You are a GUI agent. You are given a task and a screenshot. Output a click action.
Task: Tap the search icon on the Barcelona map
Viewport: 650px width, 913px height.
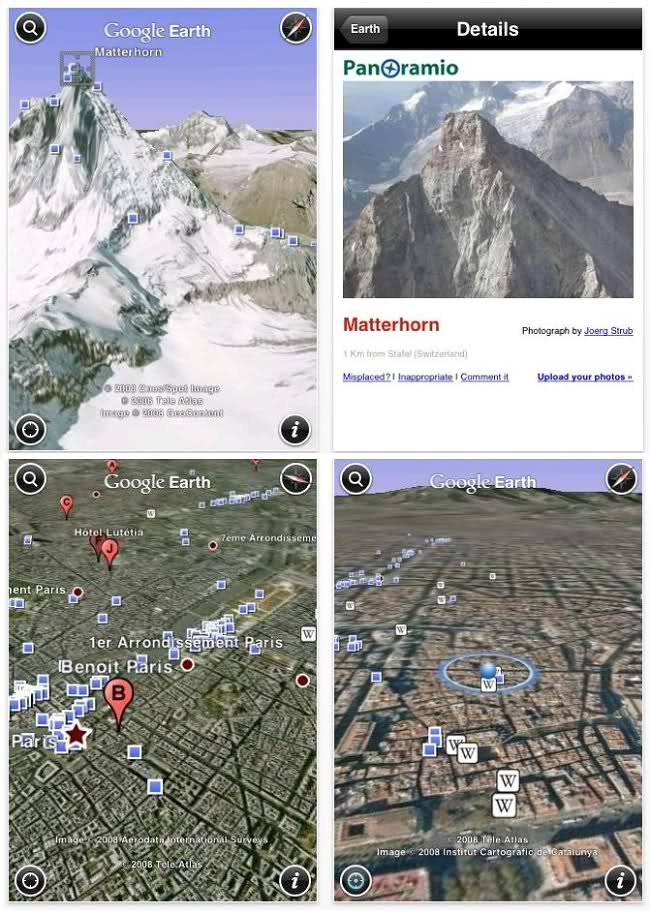[356, 479]
